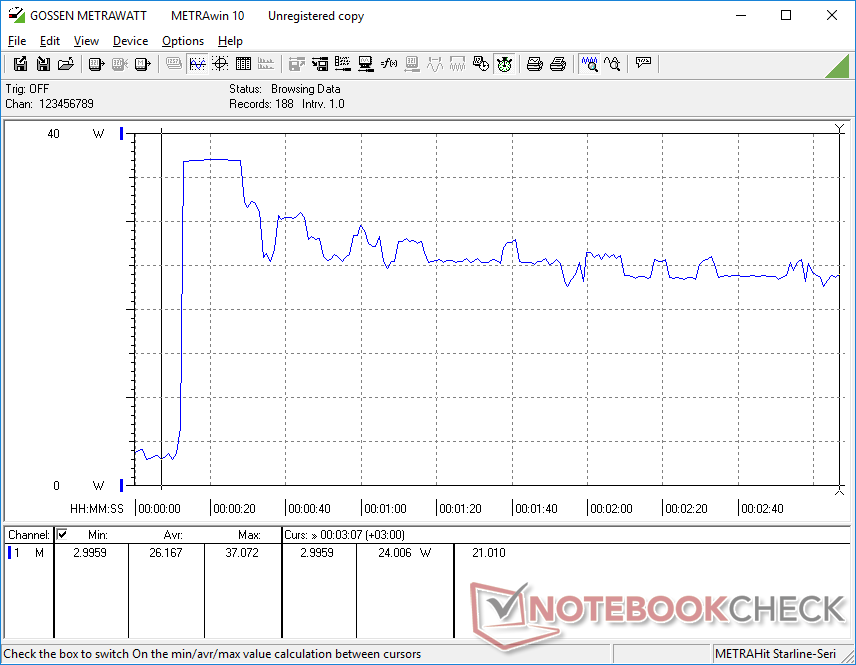Click the load configuration floppy icon
The height and width of the screenshot is (665, 856).
[x=320, y=64]
